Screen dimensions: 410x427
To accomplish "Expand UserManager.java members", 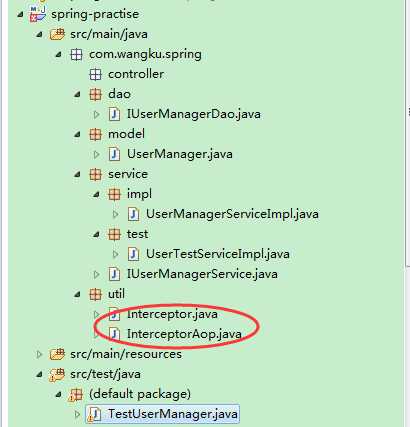I will coord(97,154).
